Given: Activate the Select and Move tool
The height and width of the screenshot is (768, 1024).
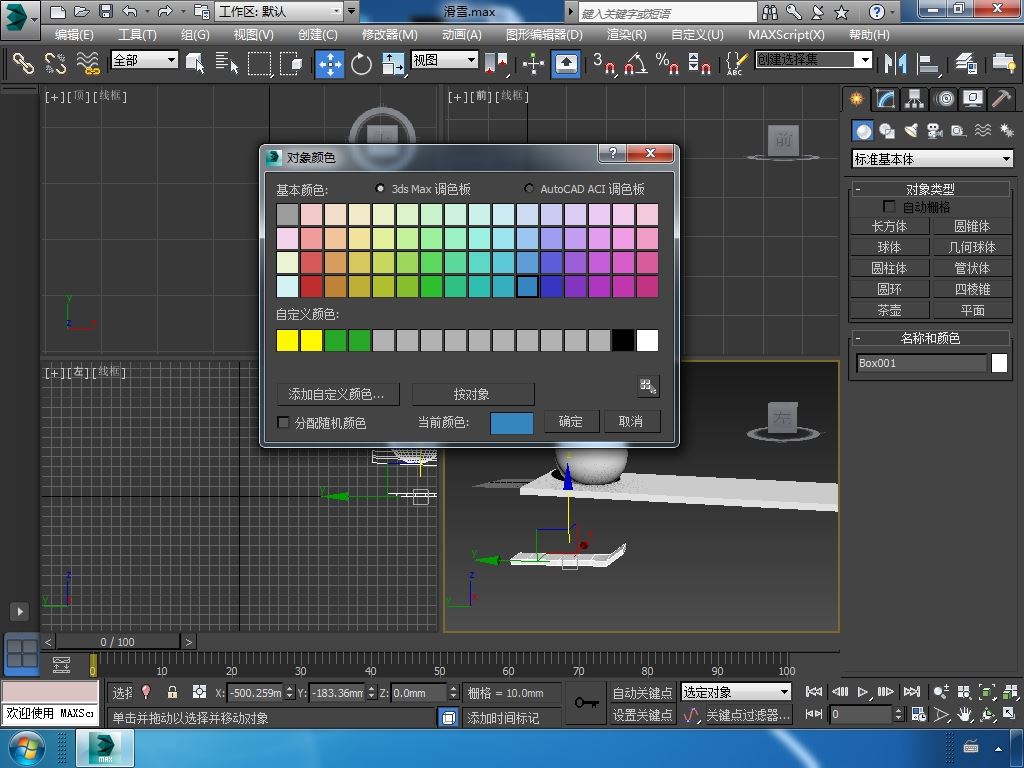Looking at the screenshot, I should (x=330, y=64).
